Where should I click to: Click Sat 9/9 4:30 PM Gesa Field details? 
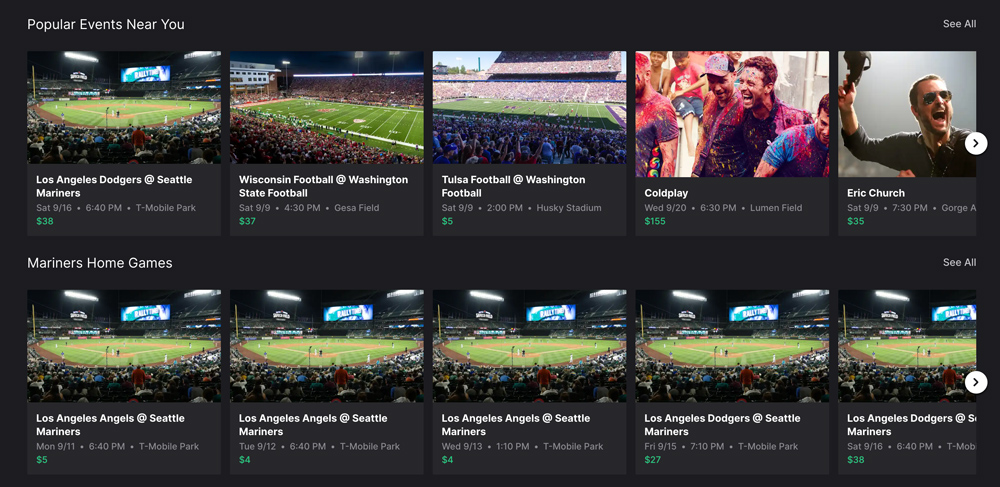click(309, 208)
